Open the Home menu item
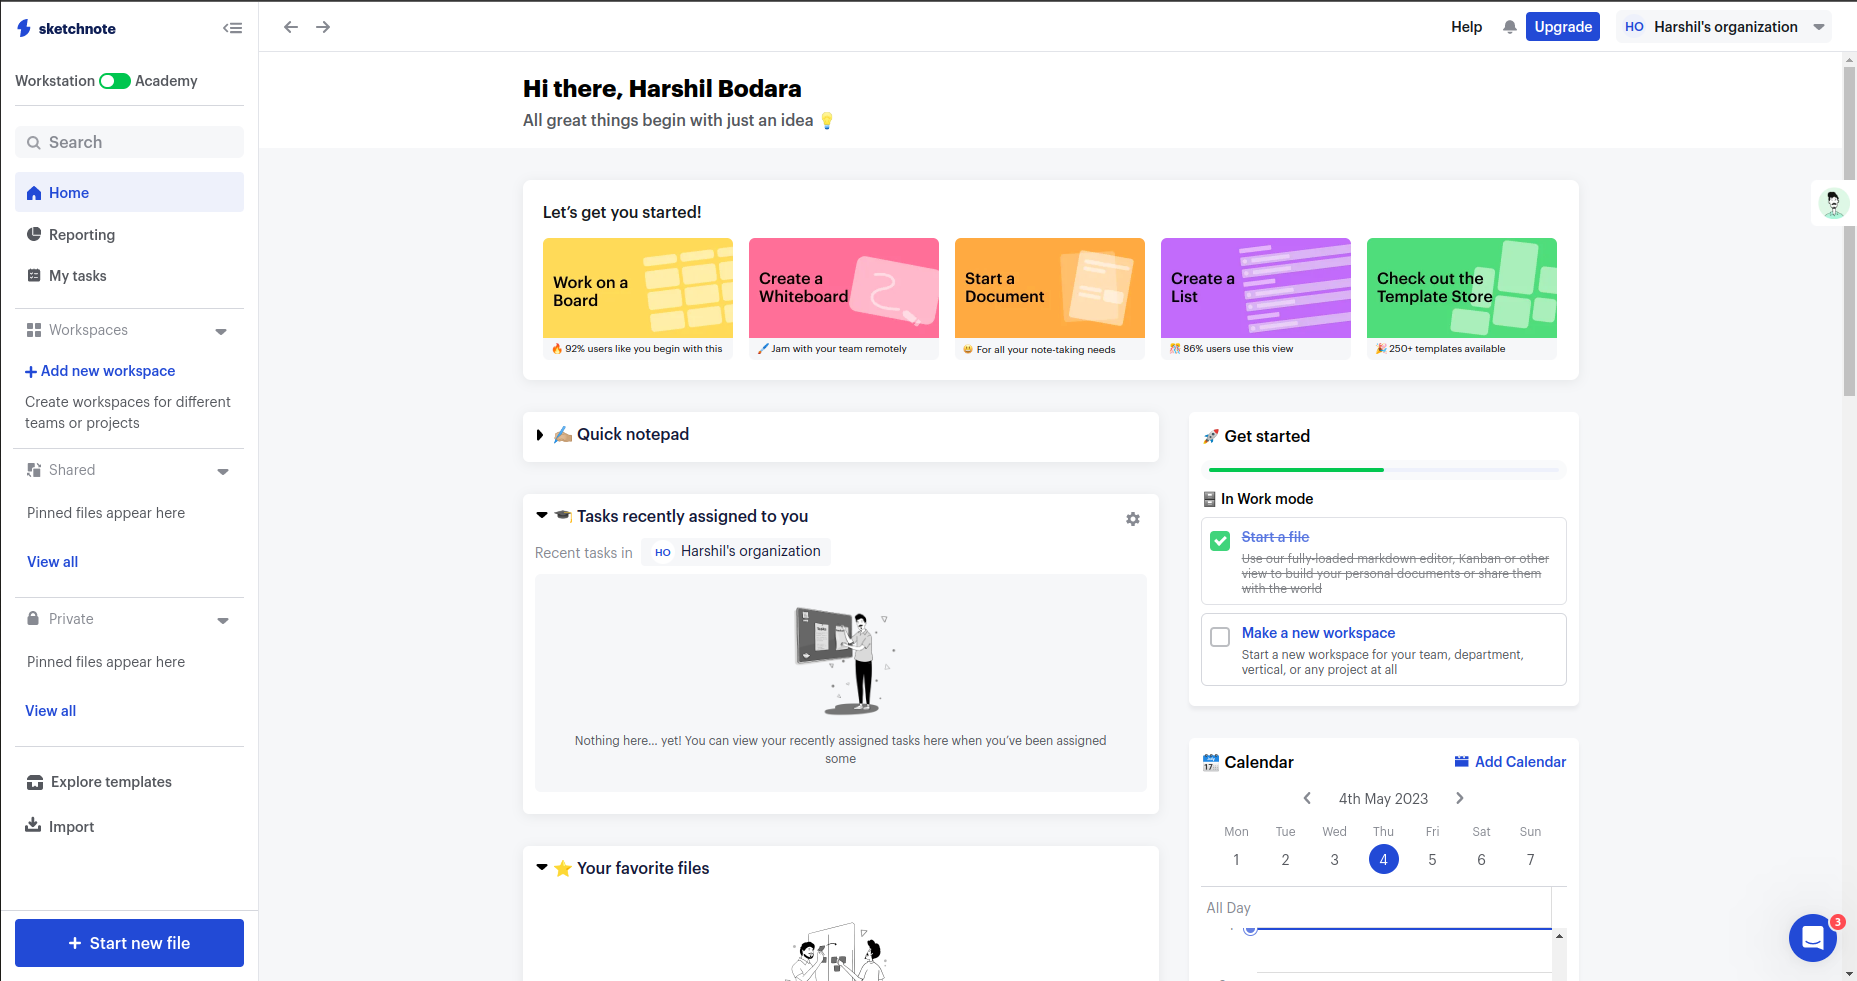 coord(129,192)
